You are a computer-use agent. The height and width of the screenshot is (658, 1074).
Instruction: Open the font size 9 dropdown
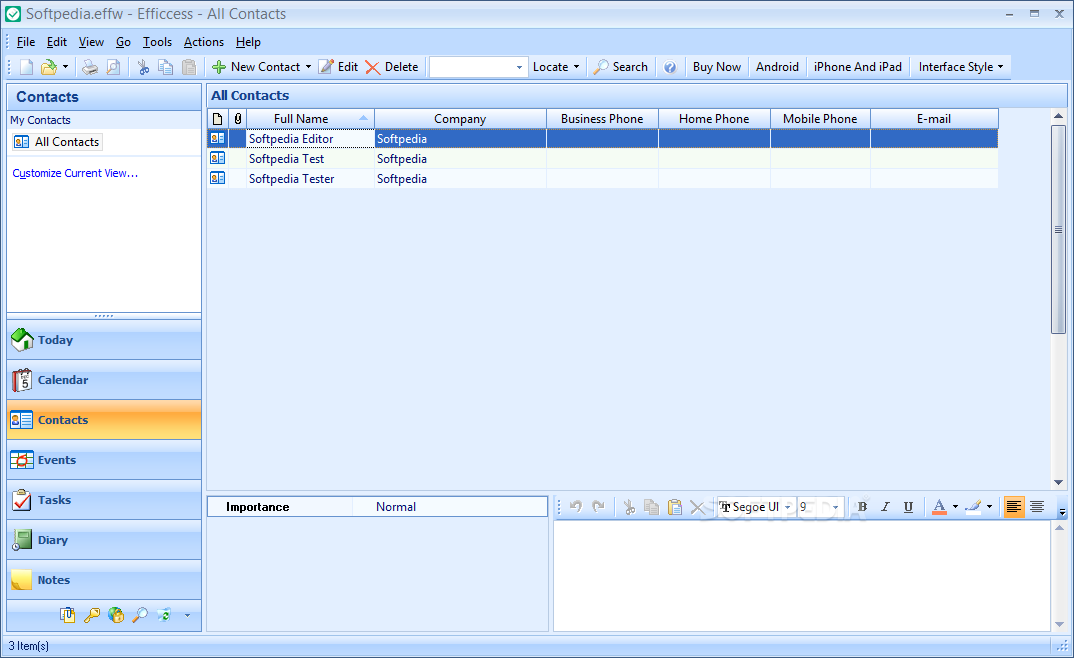[835, 507]
